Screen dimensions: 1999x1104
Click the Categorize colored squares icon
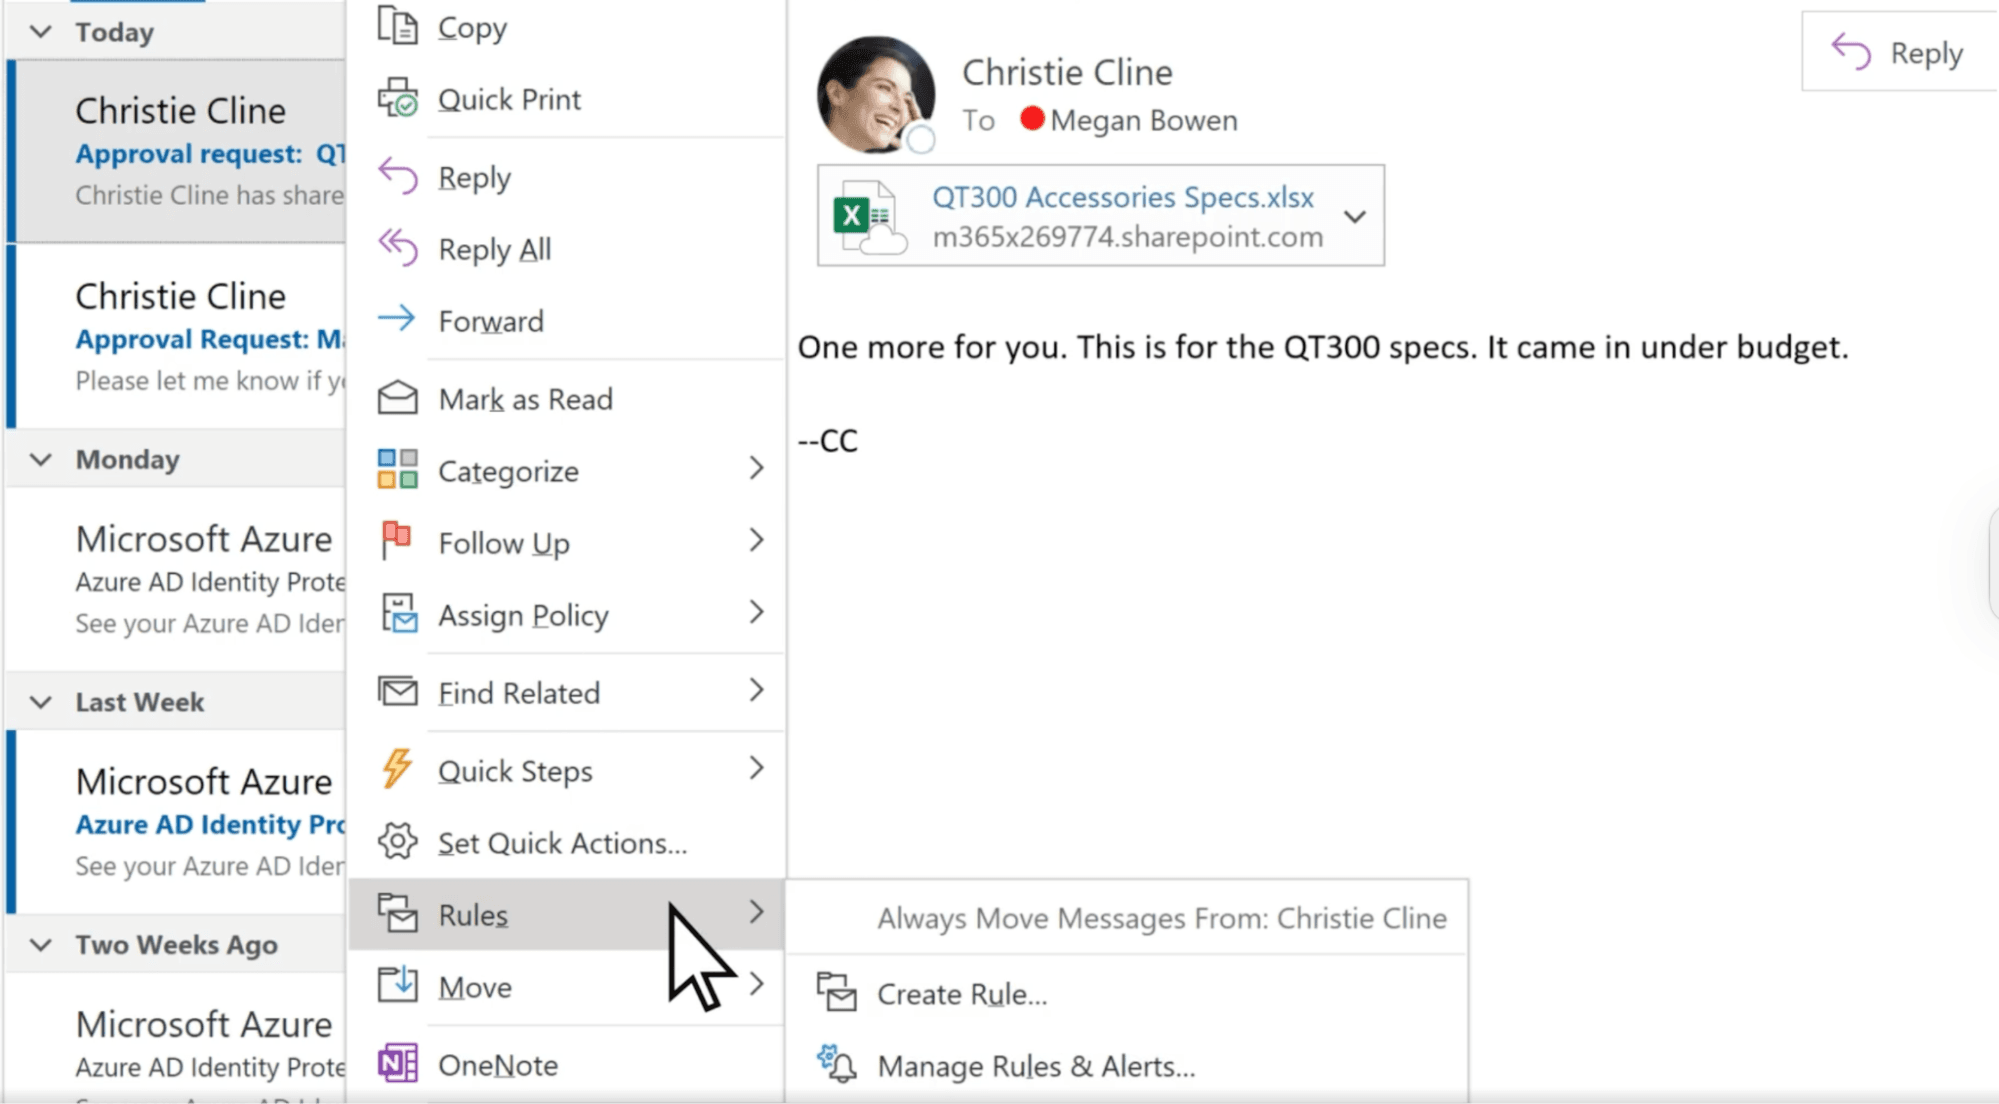[x=398, y=470]
